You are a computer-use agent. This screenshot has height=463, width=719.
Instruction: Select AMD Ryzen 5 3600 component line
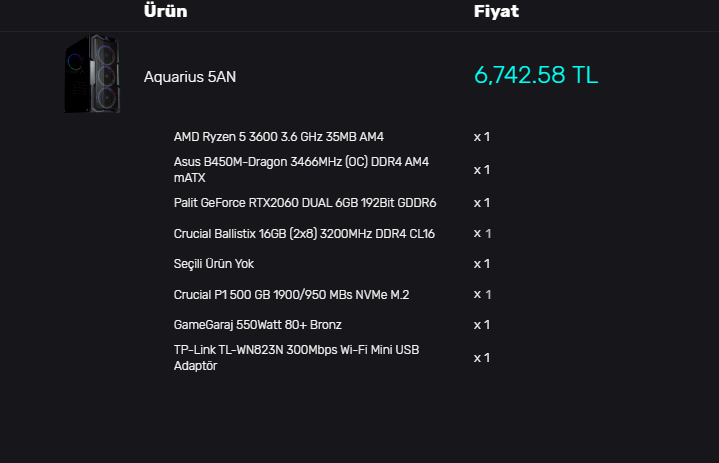click(279, 137)
